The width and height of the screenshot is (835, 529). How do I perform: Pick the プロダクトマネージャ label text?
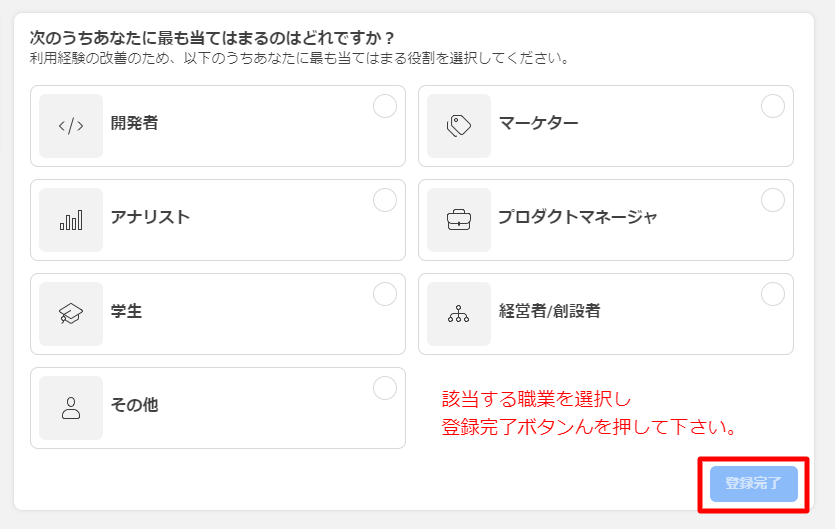[x=578, y=217]
